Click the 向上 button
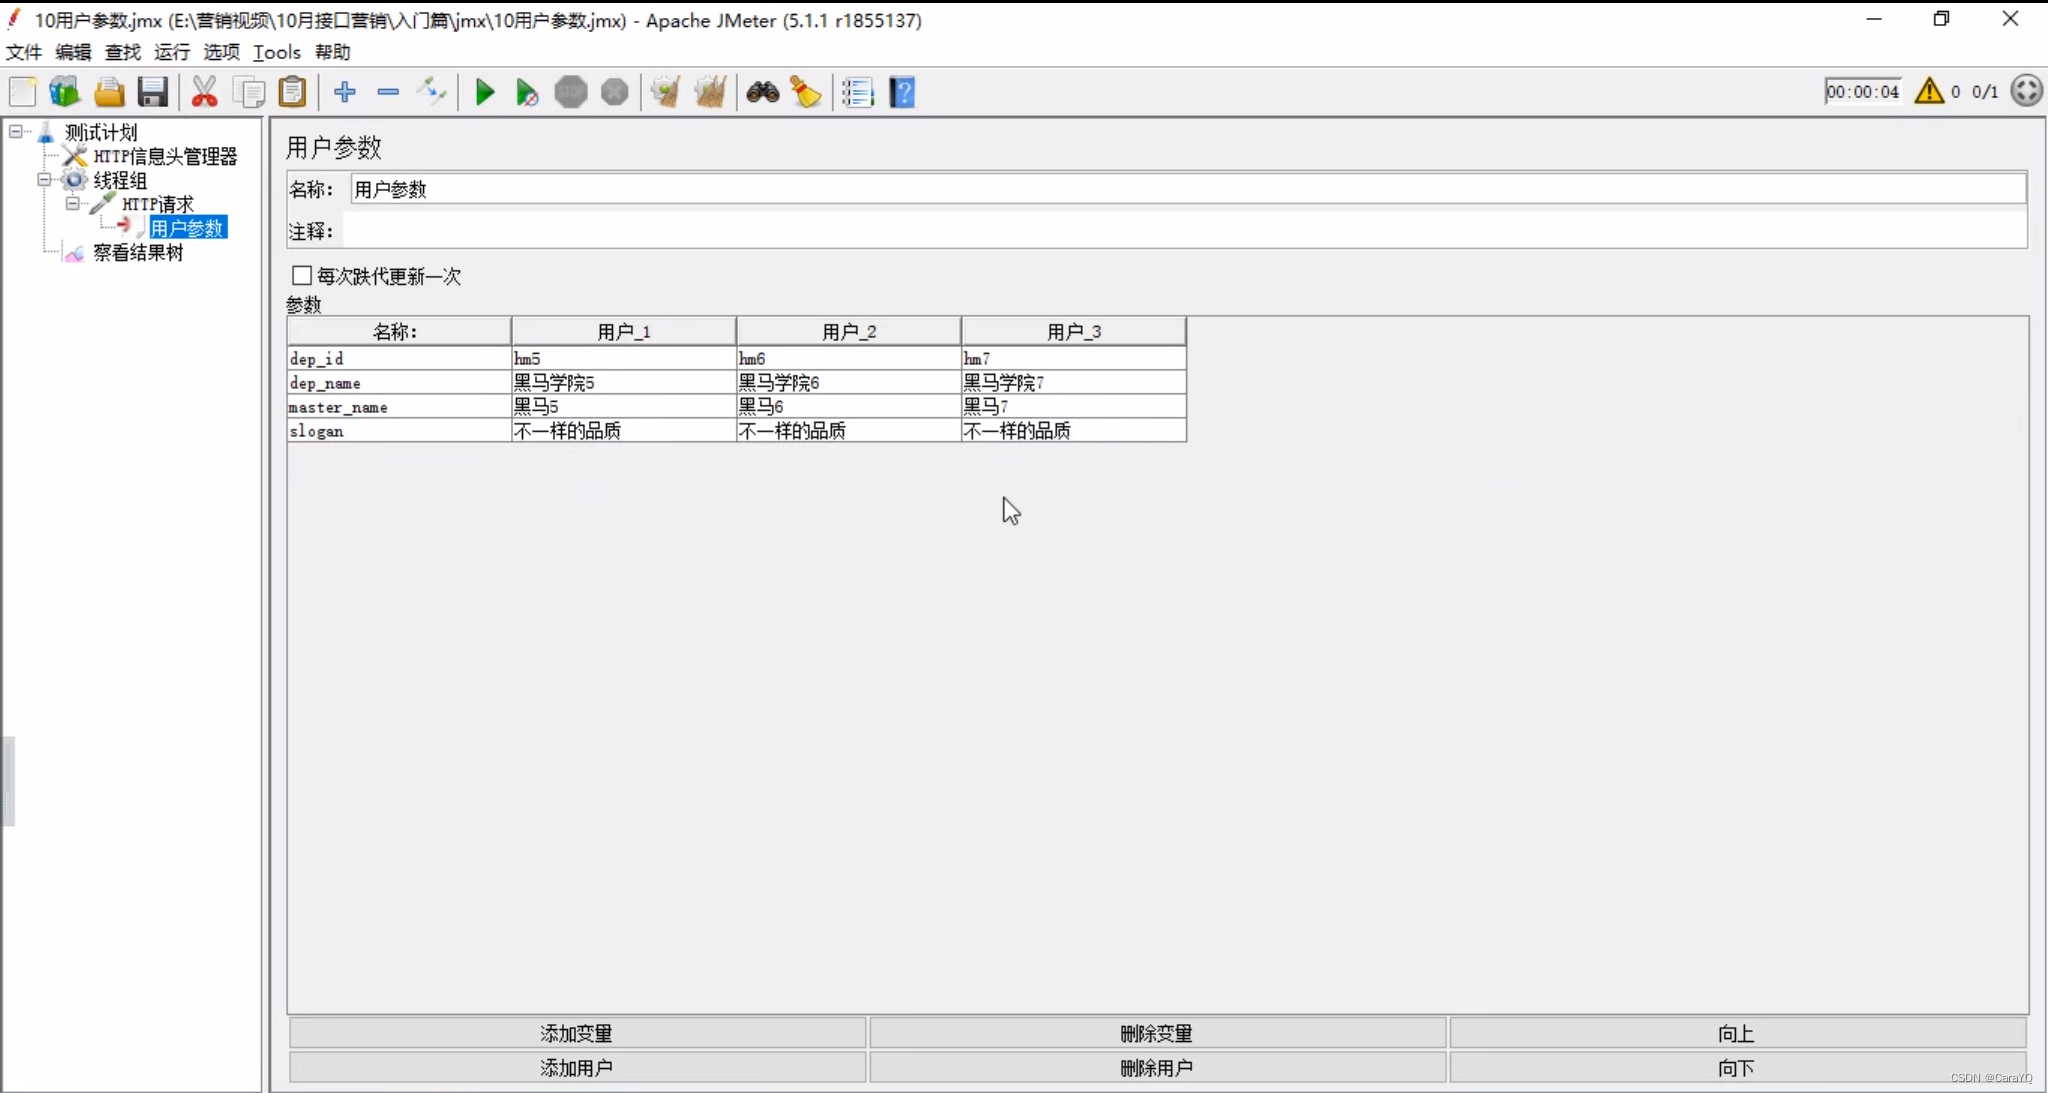2048x1093 pixels. click(1737, 1033)
